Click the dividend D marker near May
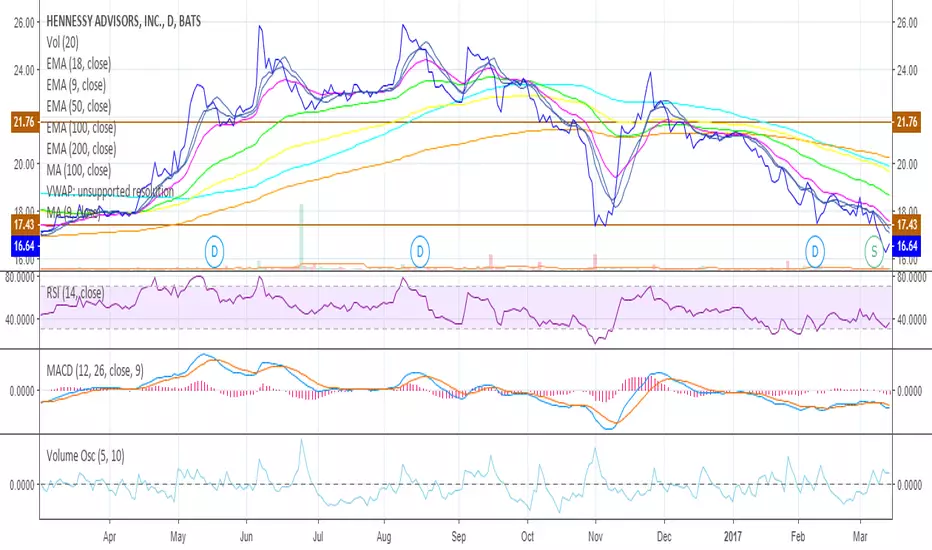Image resolution: width=932 pixels, height=550 pixels. tap(214, 252)
